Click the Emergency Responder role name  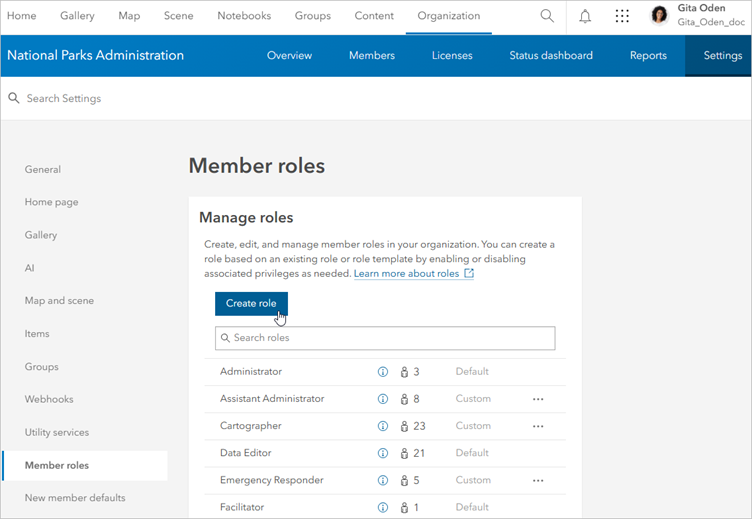coord(271,480)
